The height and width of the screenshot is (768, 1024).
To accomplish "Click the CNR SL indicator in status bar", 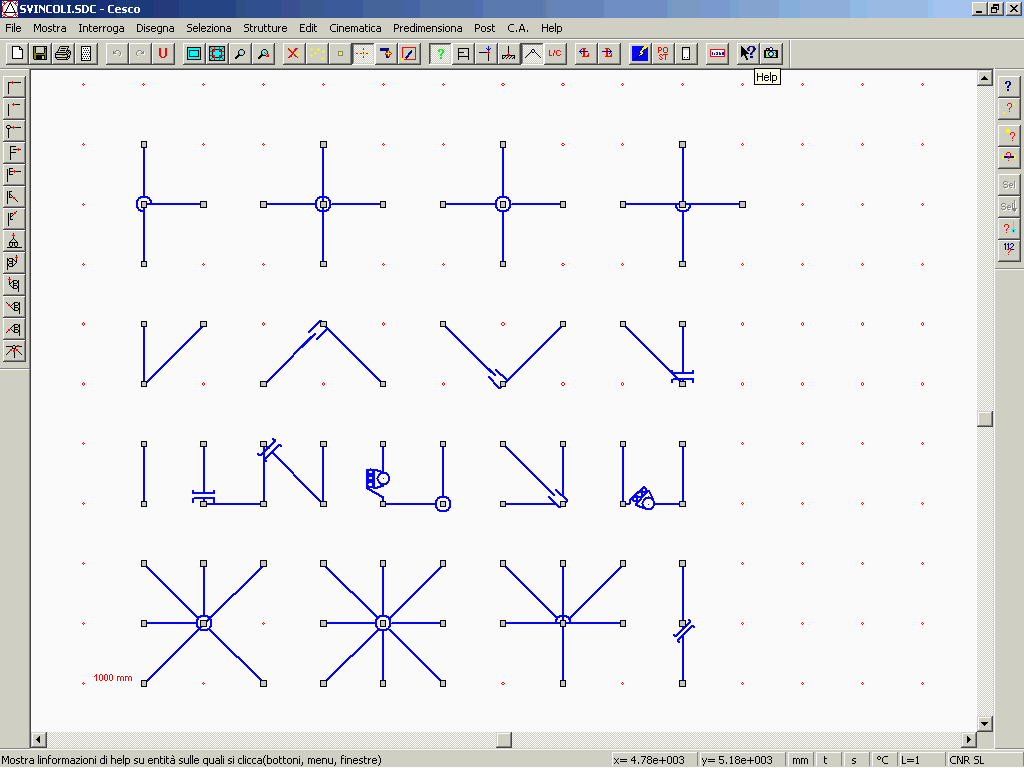I will (x=967, y=760).
